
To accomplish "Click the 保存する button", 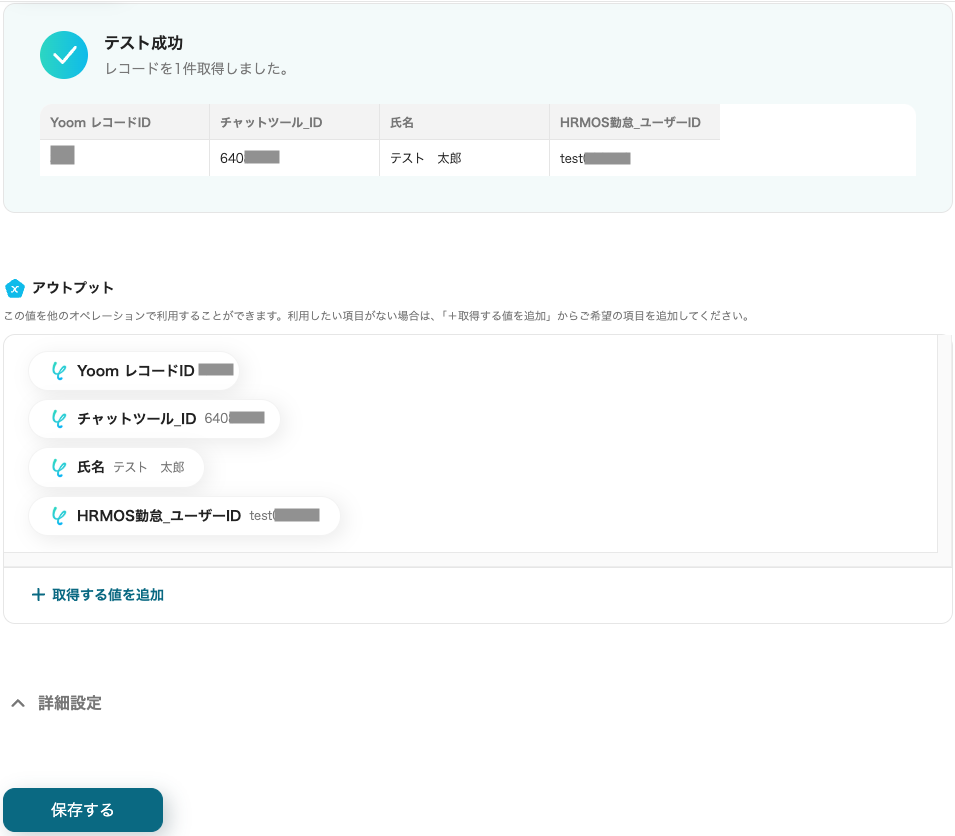I will click(x=83, y=810).
